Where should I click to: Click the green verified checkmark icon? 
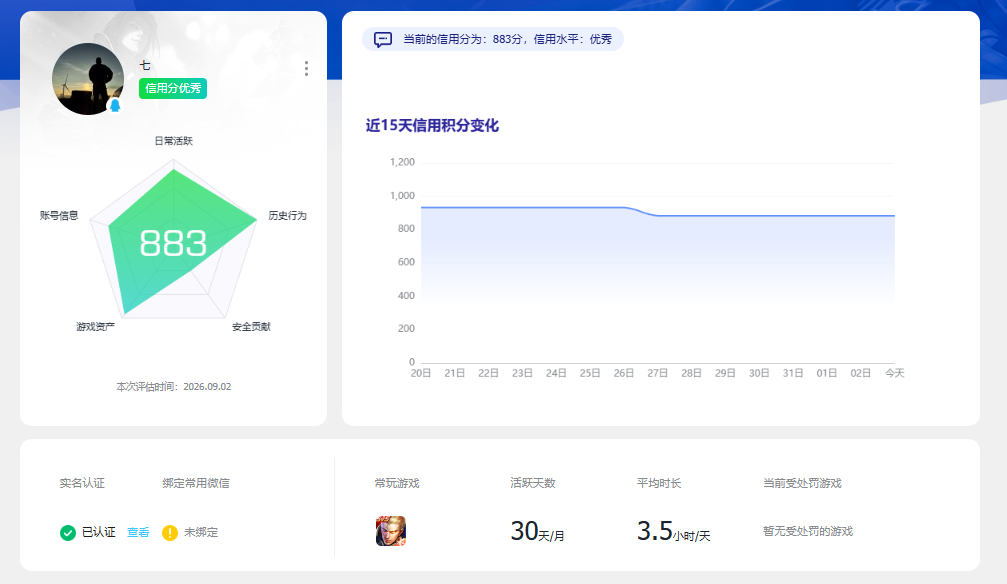(x=67, y=533)
